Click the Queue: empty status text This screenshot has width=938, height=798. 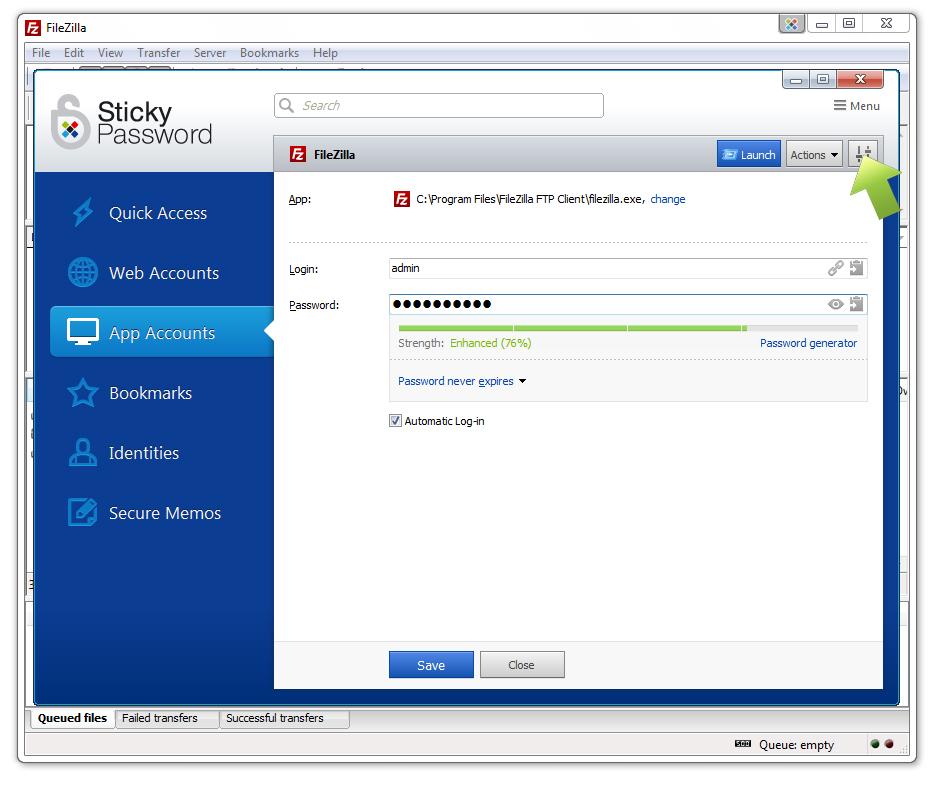click(x=796, y=745)
